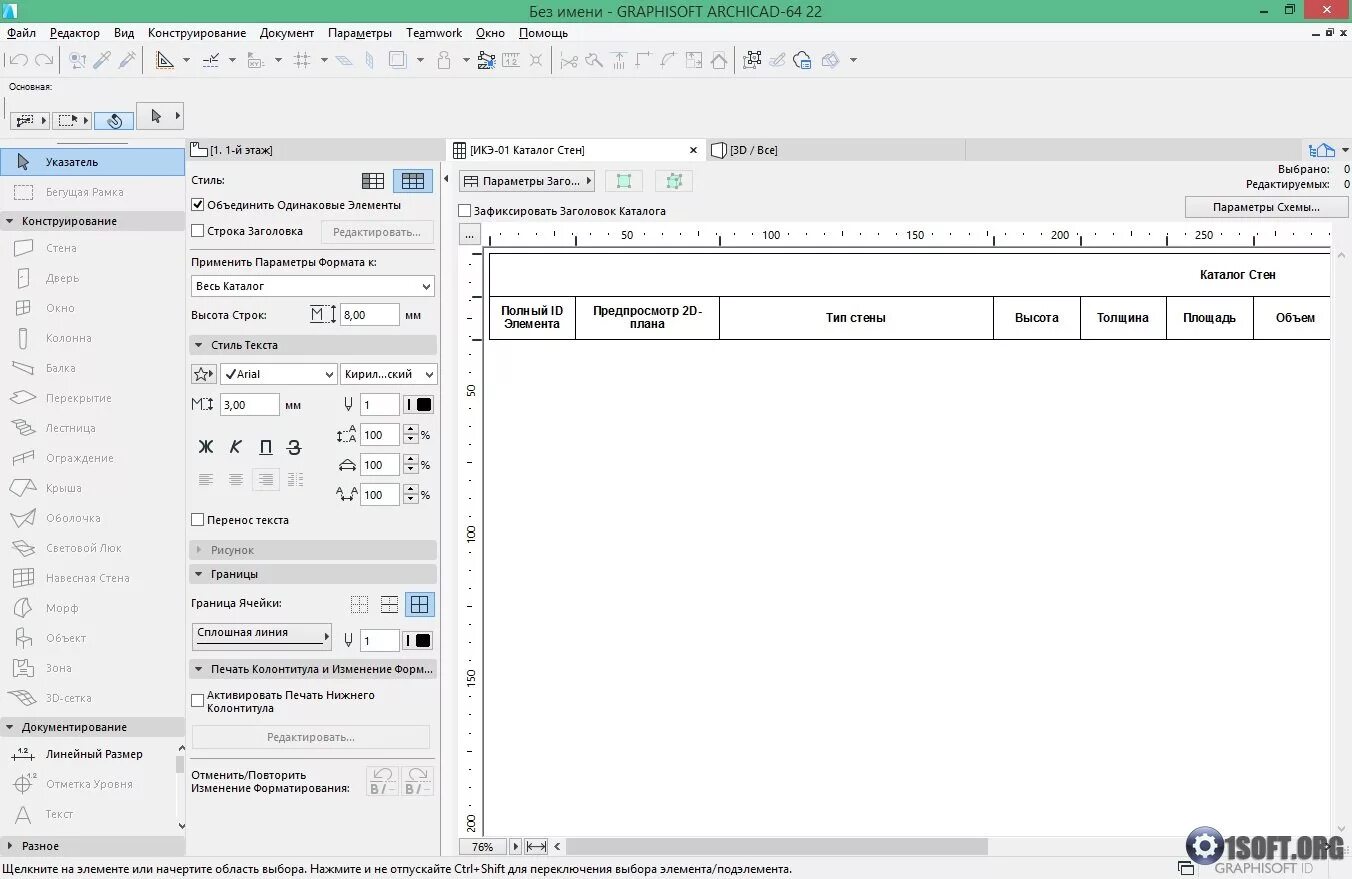Click the text pen color swatch
The image size is (1352, 879).
tap(419, 405)
